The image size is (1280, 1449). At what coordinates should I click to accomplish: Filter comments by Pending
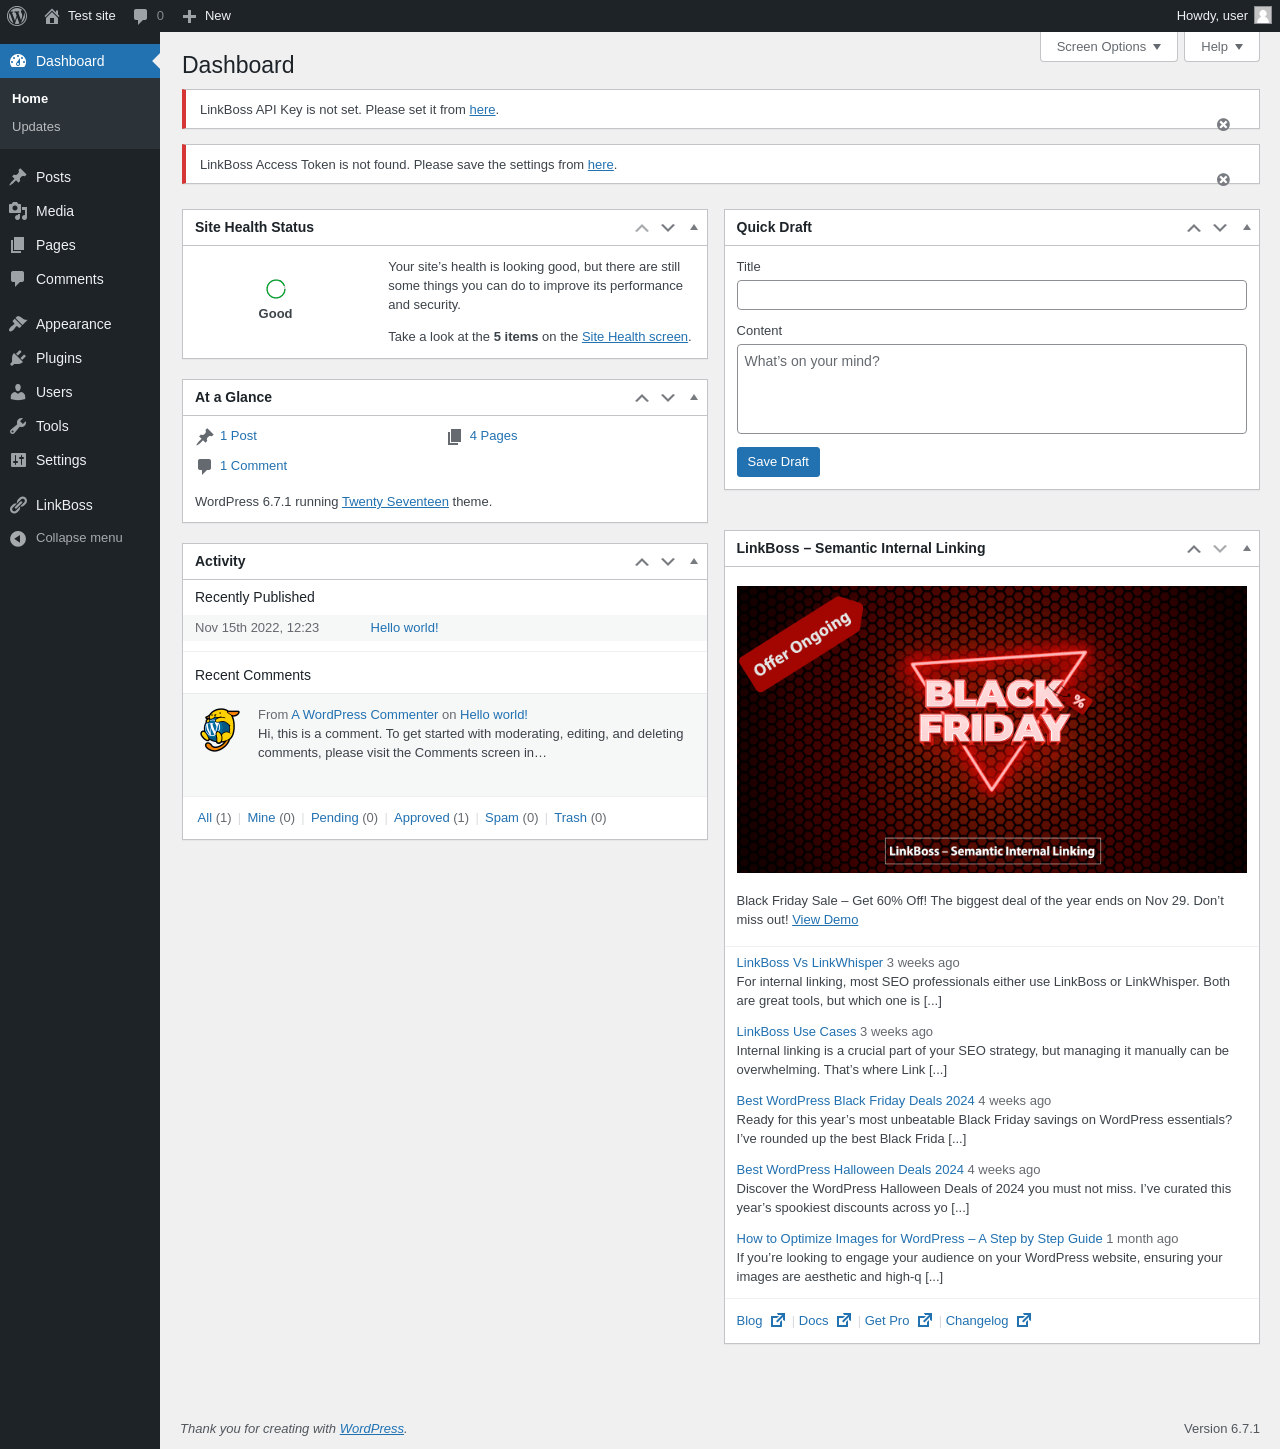pyautogui.click(x=334, y=818)
